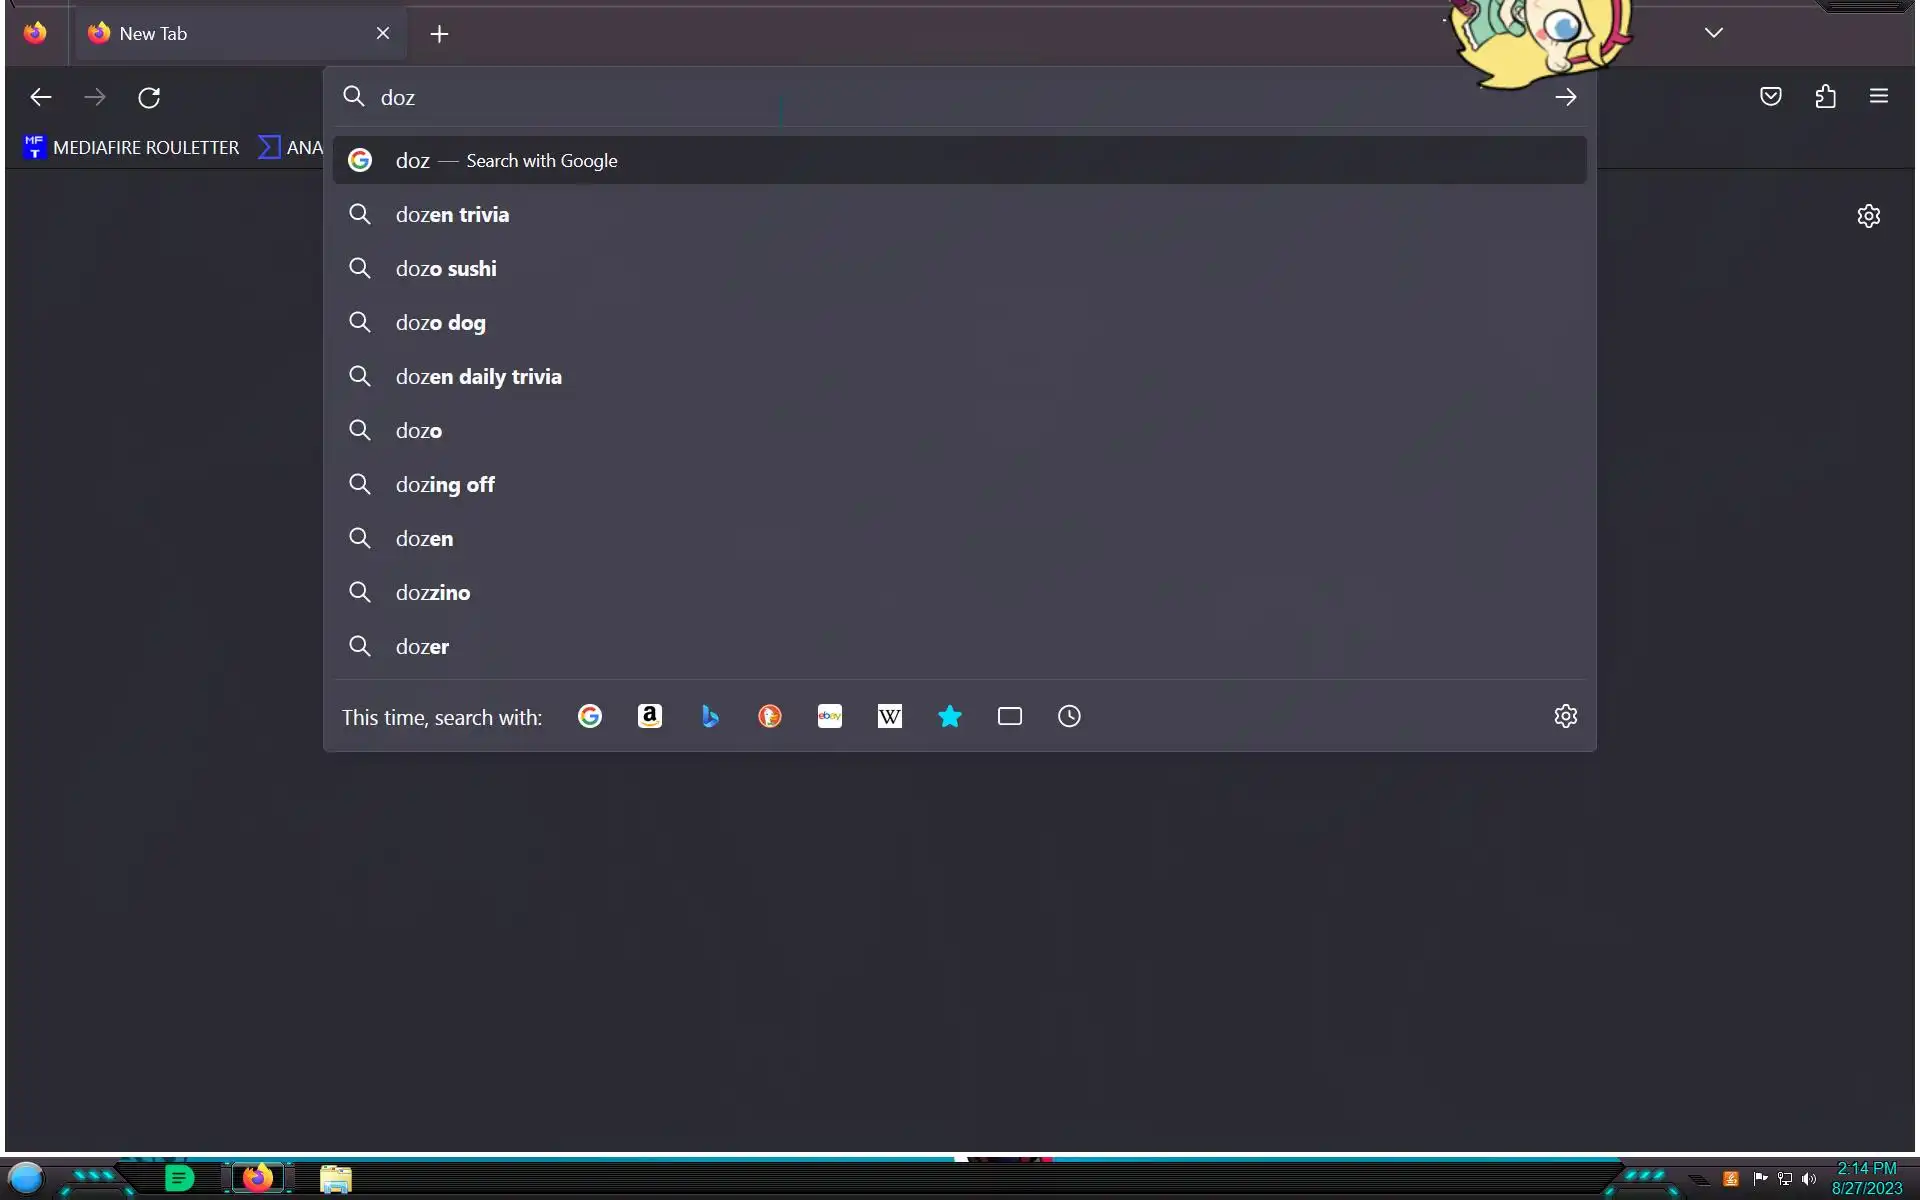Open MEDIAFIRE ROULETTER bookmark
The image size is (1920, 1200).
coord(132,148)
